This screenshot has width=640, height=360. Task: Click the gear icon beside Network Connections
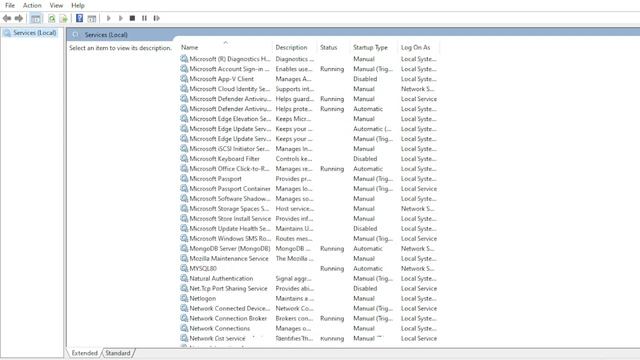(184, 328)
